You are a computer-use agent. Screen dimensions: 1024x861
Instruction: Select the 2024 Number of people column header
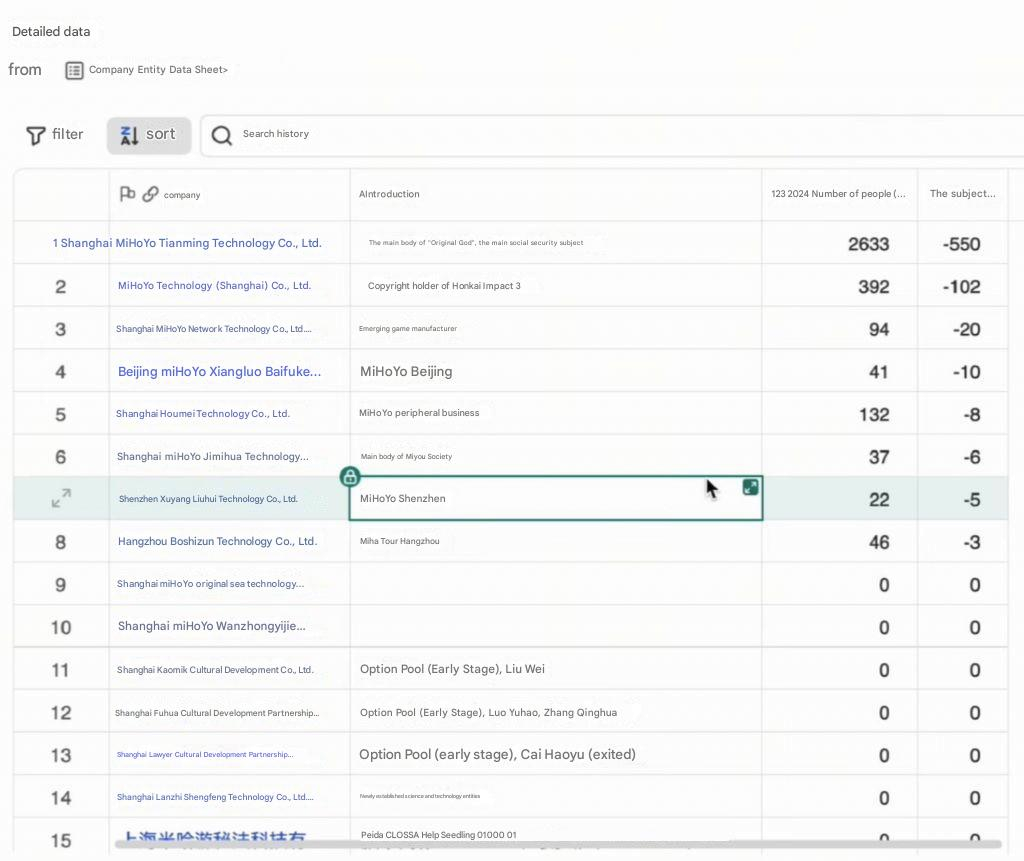click(839, 194)
